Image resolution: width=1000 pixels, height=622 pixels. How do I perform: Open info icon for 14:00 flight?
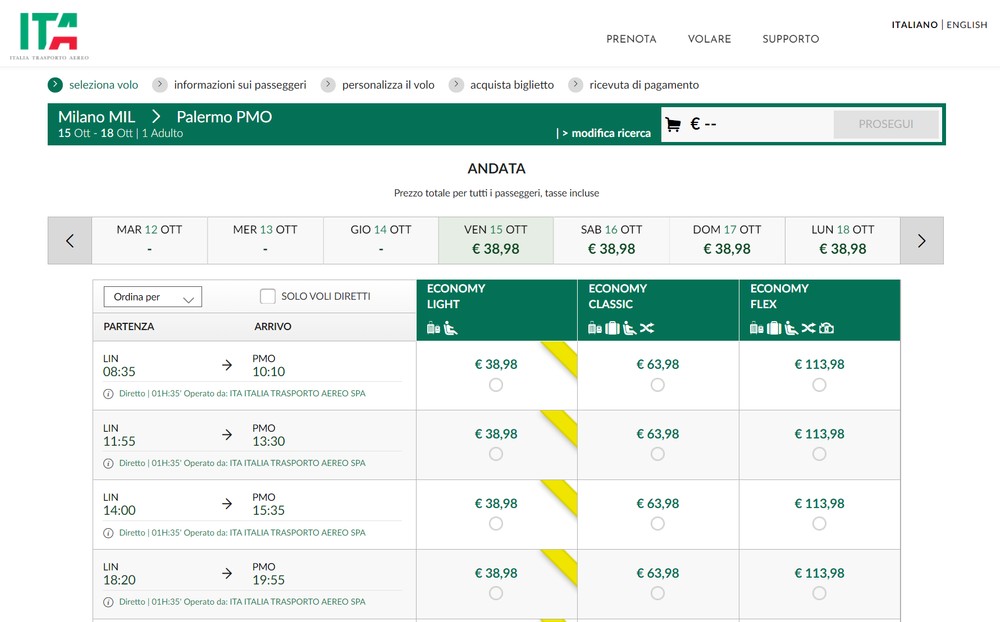tap(108, 533)
